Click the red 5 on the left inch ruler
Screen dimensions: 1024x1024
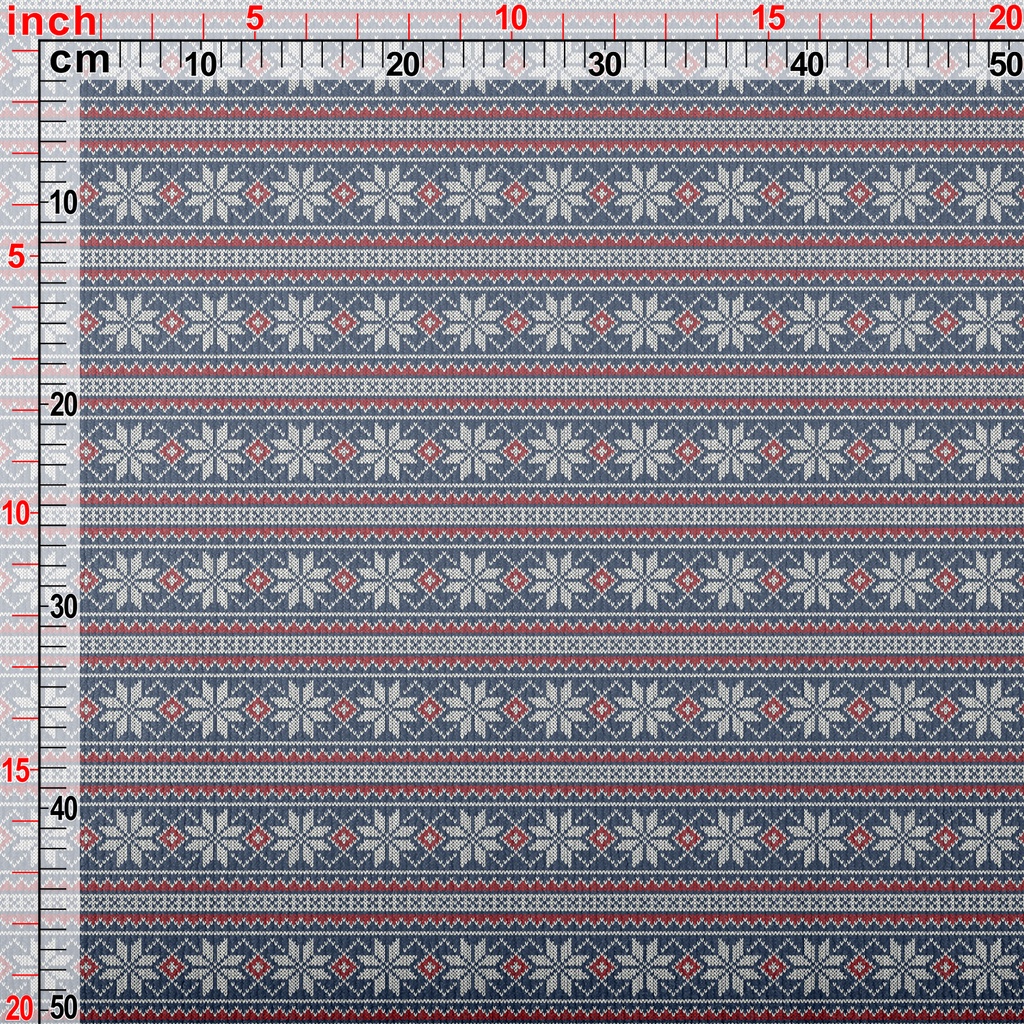point(17,257)
